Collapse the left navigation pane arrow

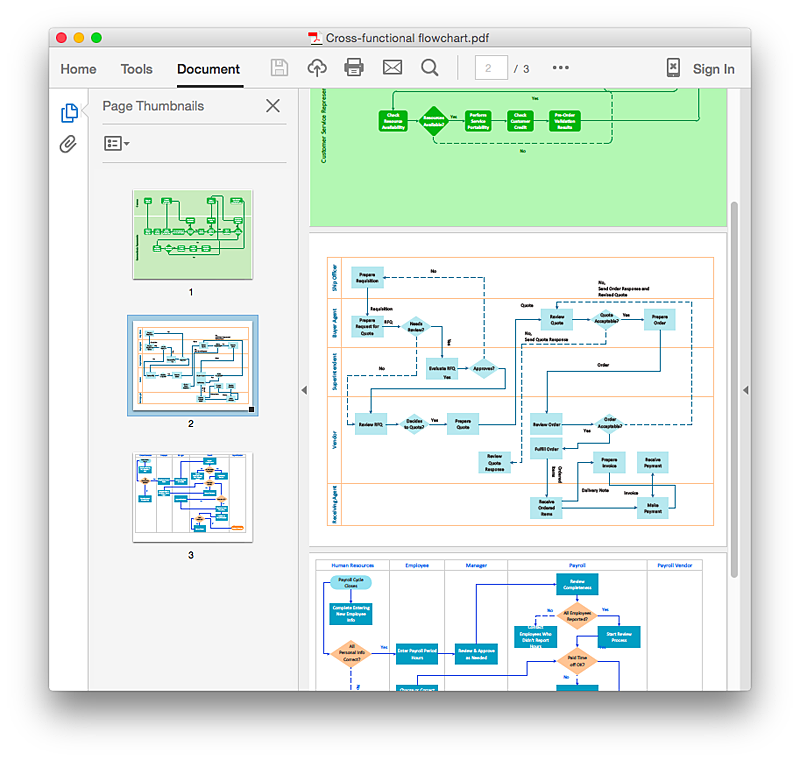point(304,390)
